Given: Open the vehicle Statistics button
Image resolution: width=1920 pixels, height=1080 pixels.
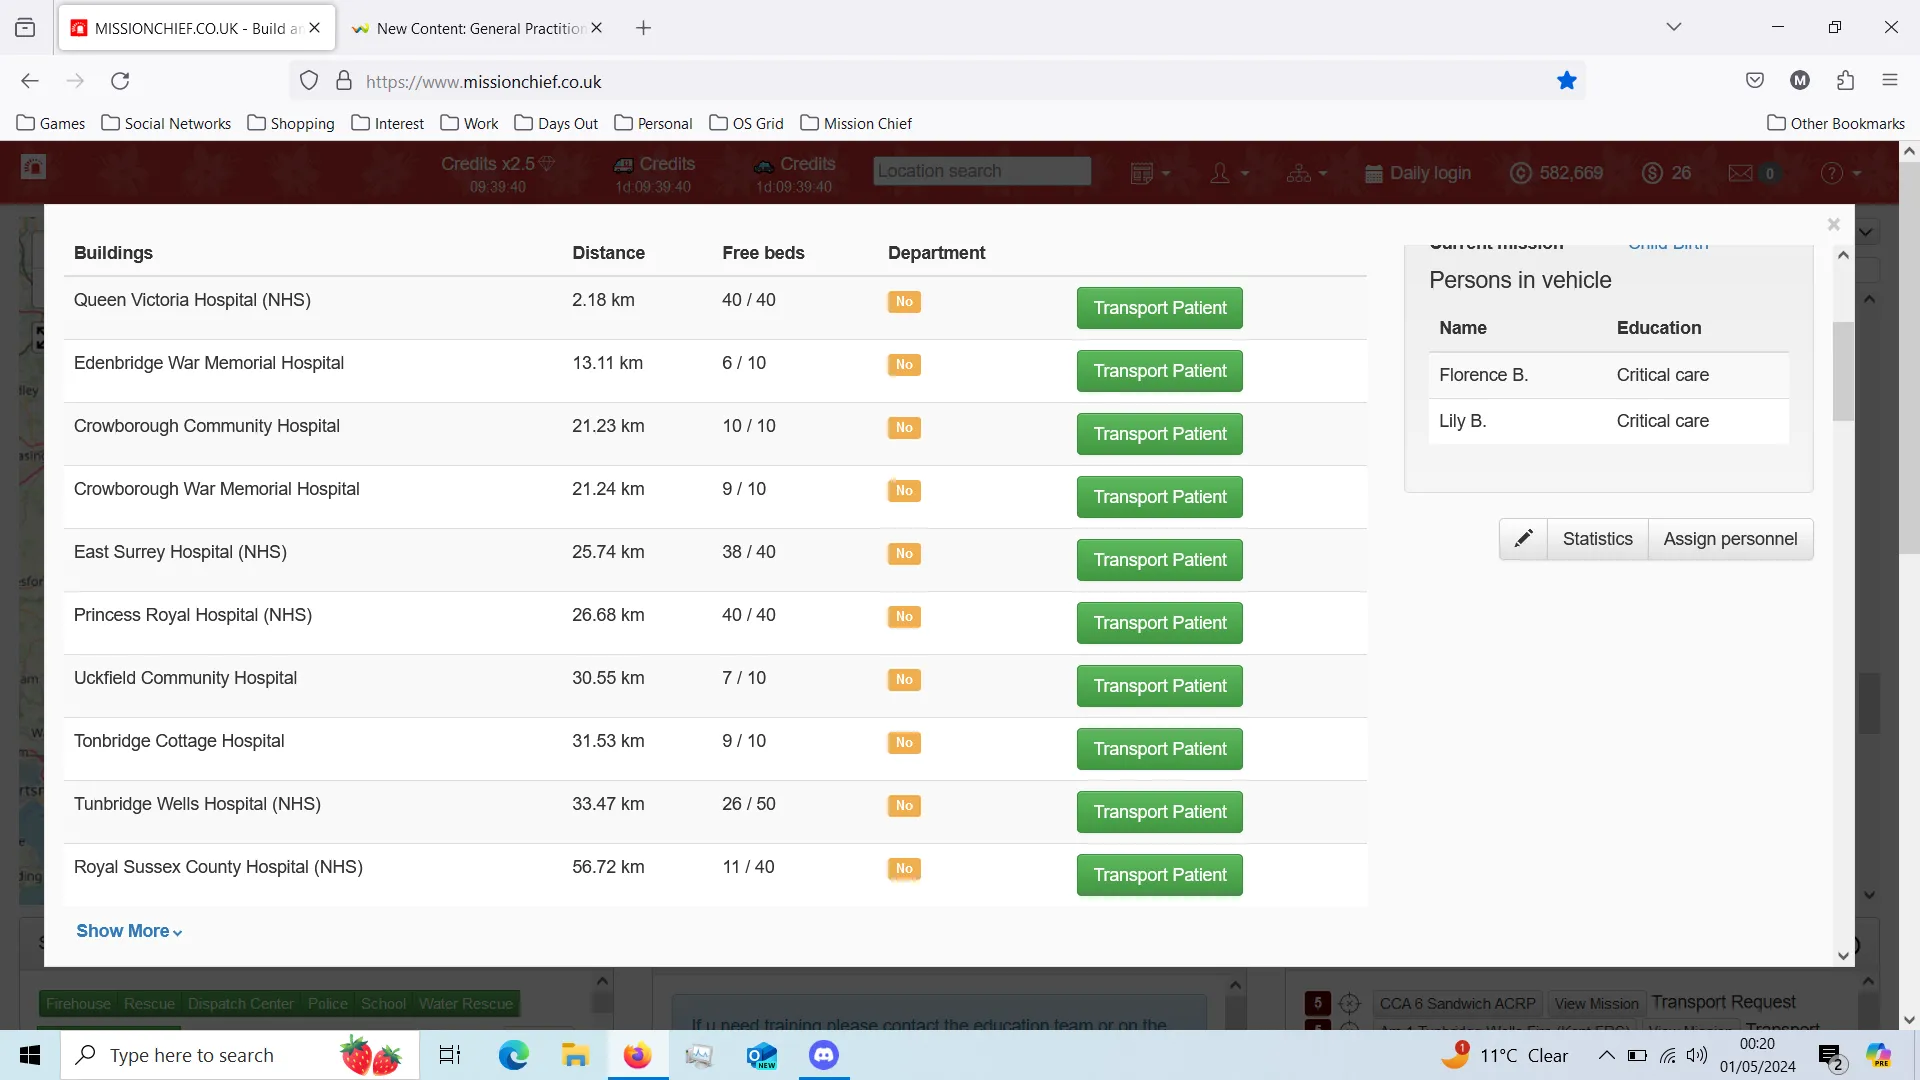Looking at the screenshot, I should [1597, 539].
